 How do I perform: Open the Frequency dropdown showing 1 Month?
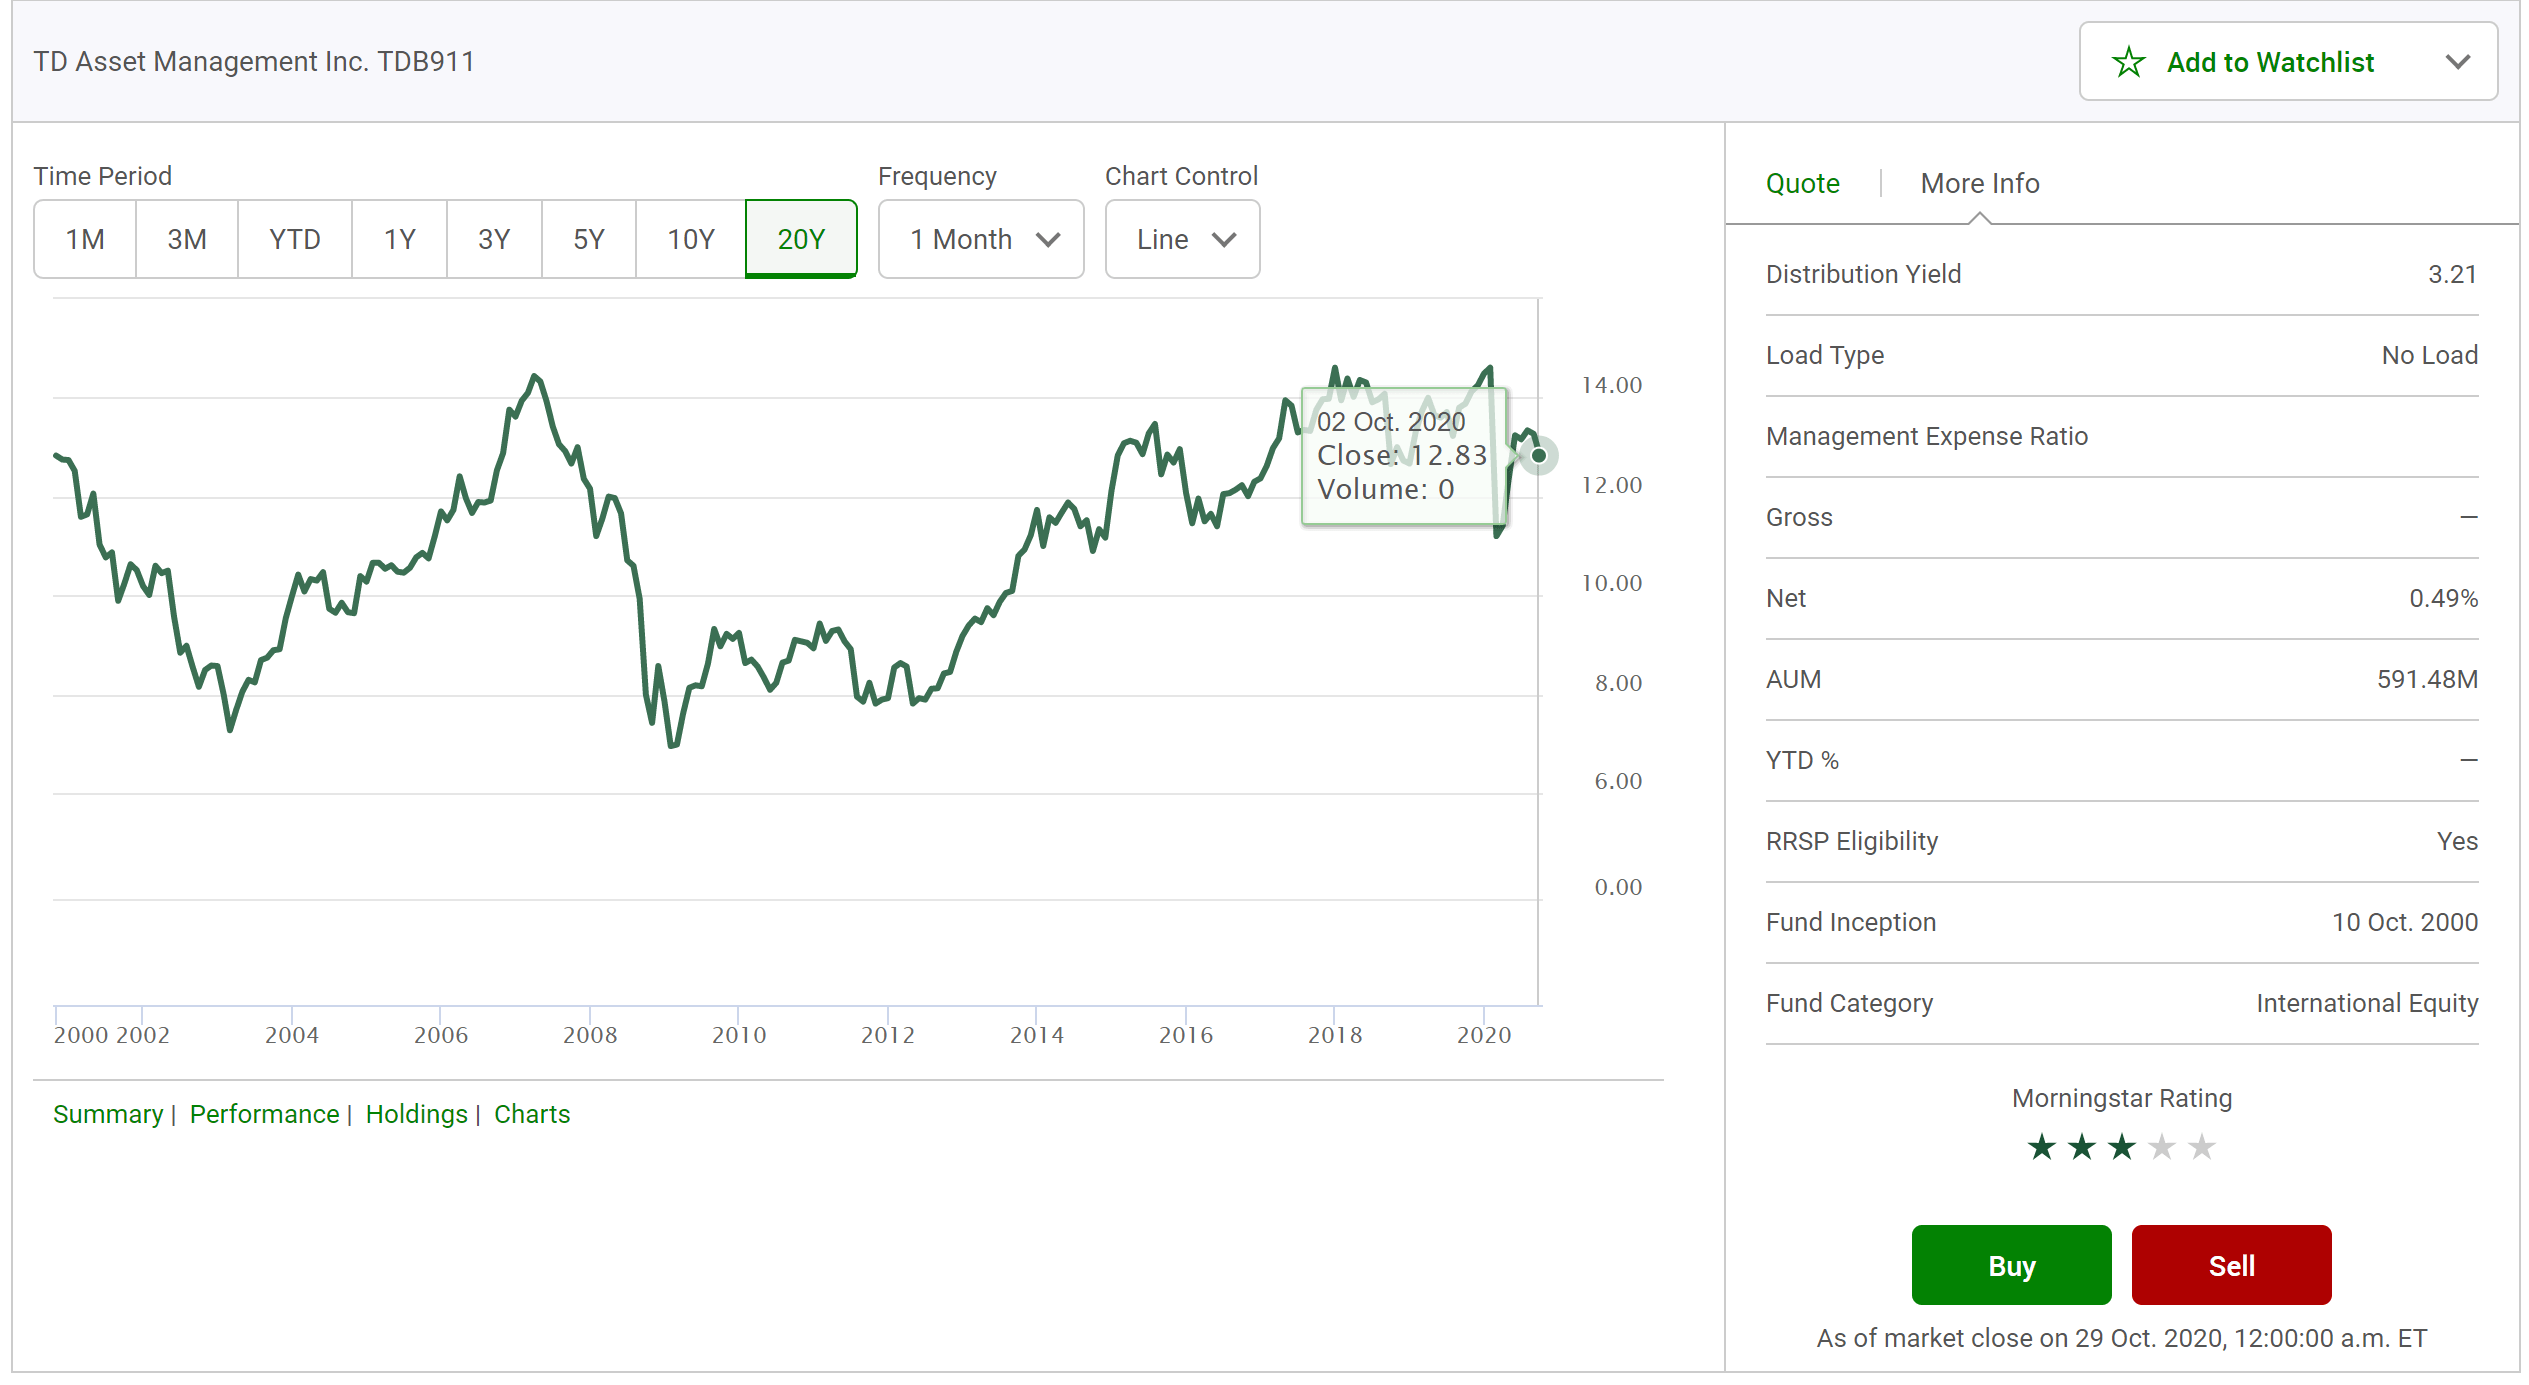click(980, 239)
